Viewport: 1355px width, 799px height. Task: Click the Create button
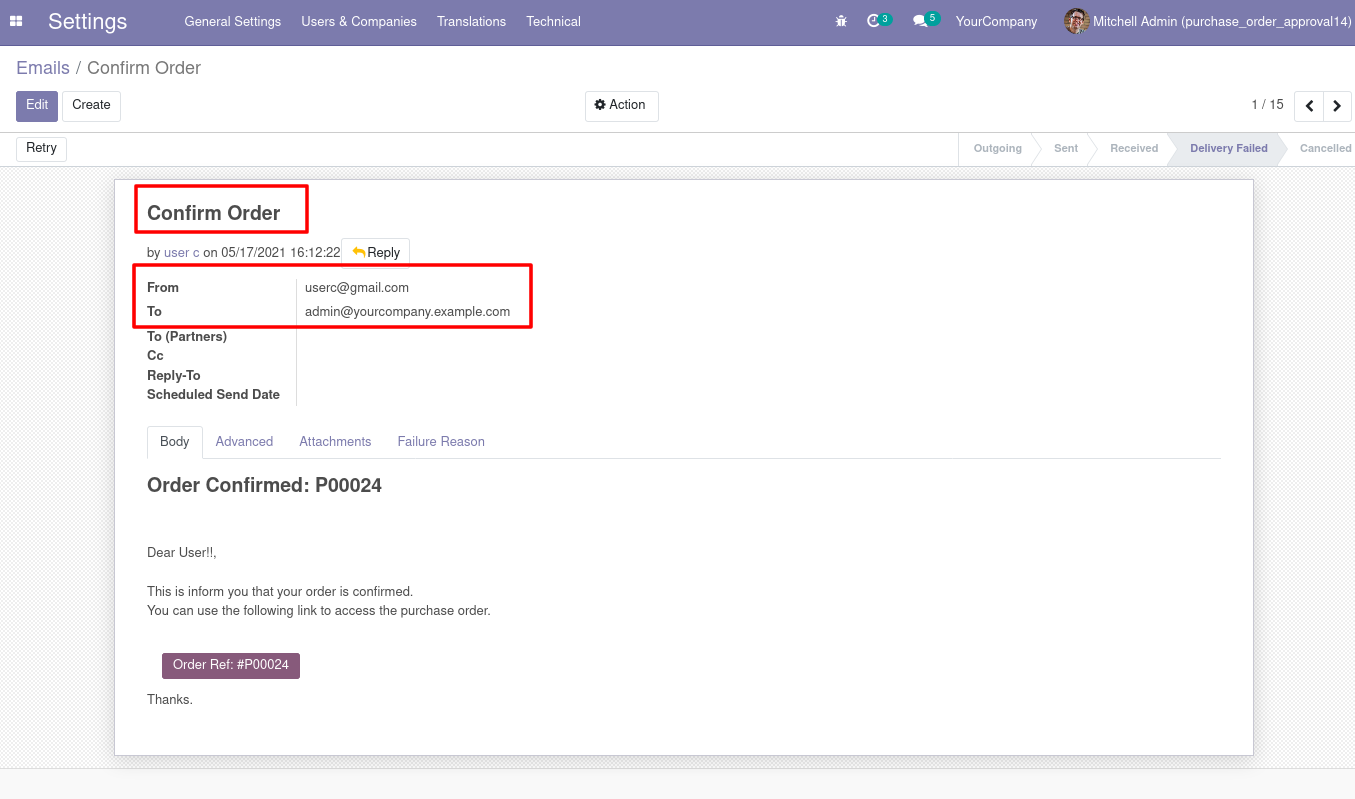91,106
